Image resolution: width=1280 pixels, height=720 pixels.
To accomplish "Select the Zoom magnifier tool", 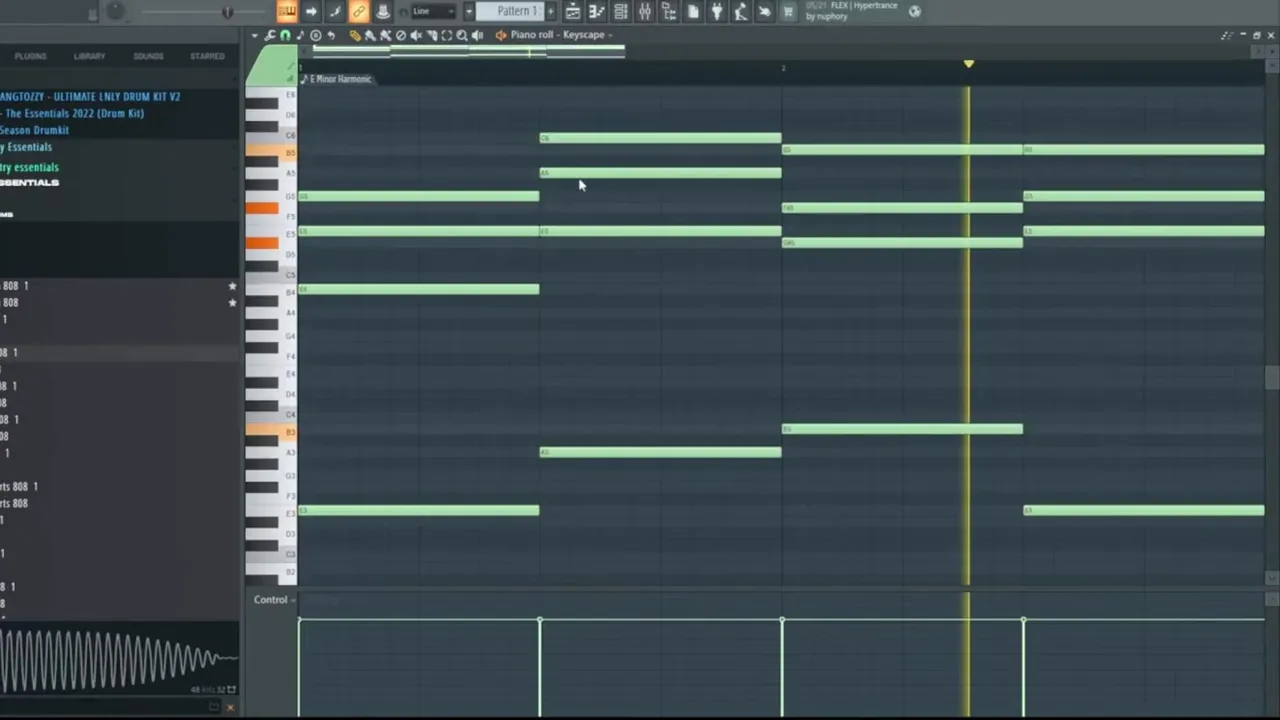I will (462, 36).
